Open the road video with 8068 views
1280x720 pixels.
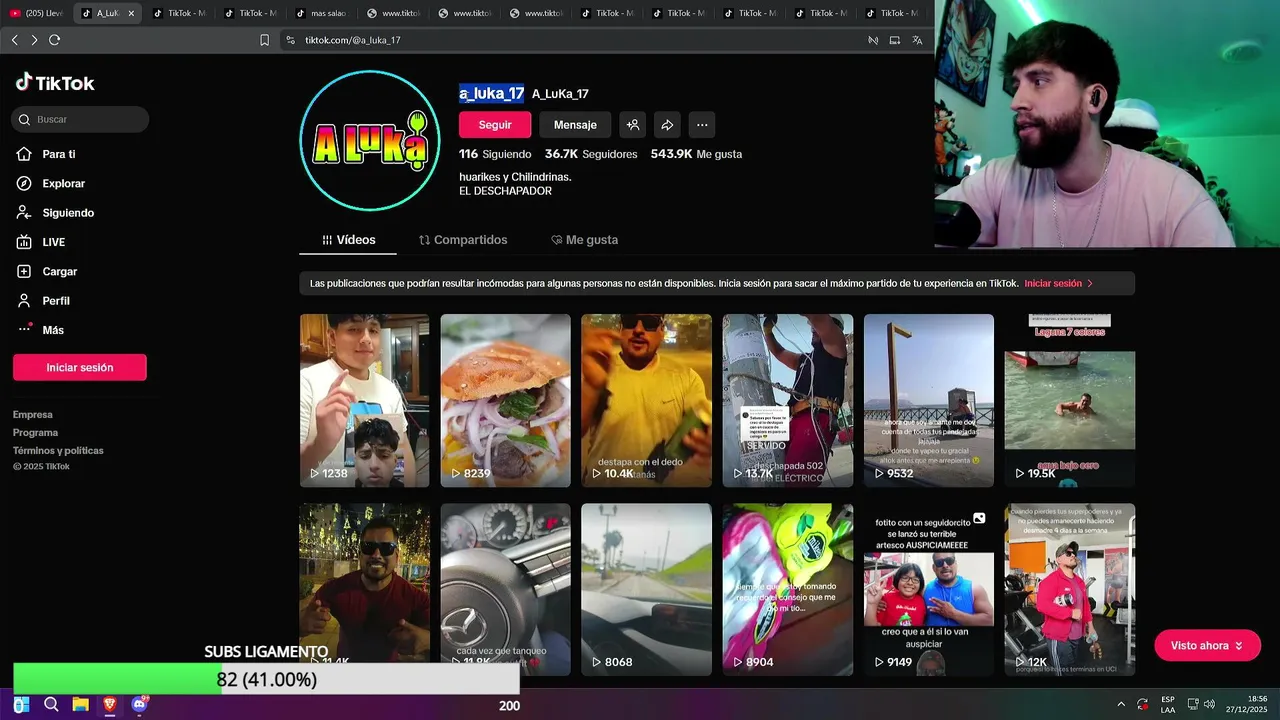point(646,589)
